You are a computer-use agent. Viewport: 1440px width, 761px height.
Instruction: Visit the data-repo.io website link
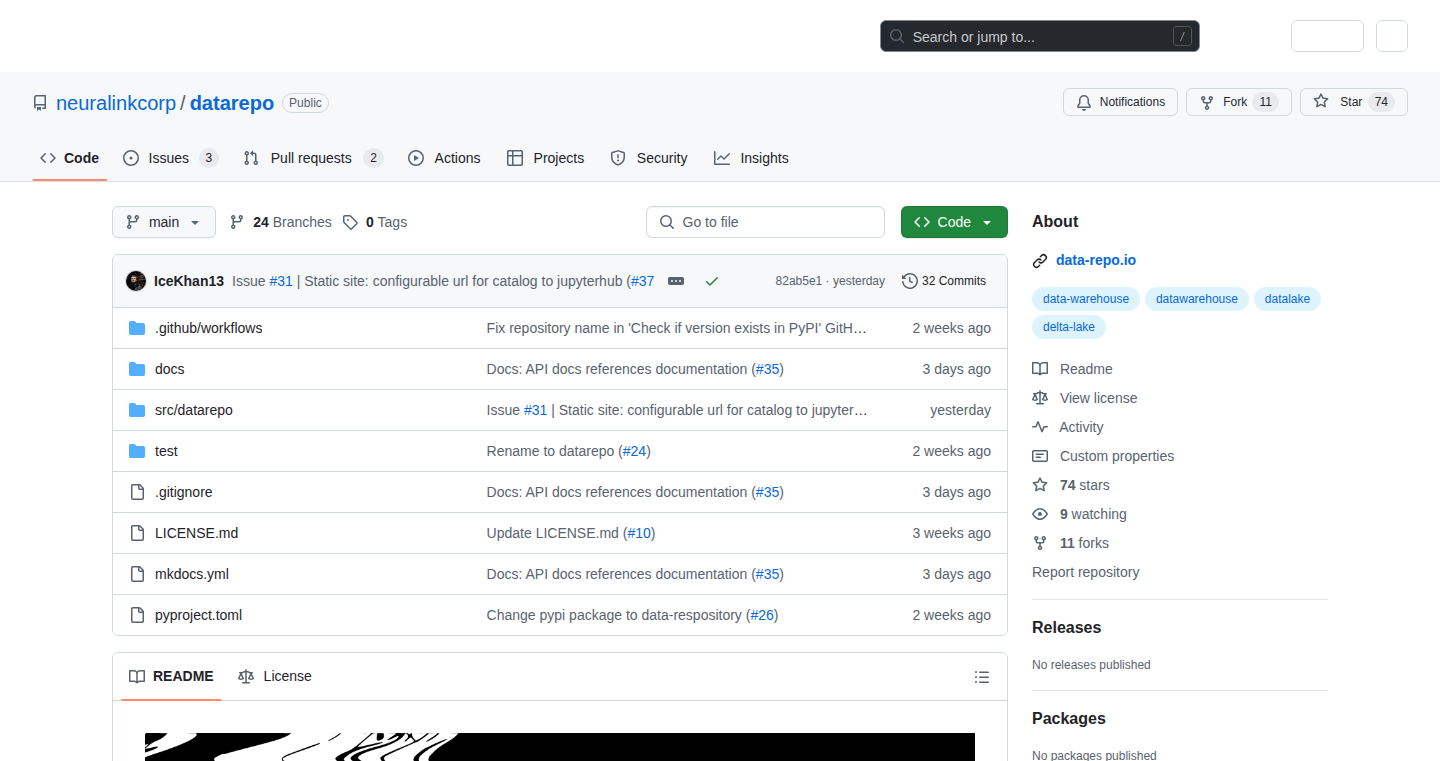pos(1096,261)
